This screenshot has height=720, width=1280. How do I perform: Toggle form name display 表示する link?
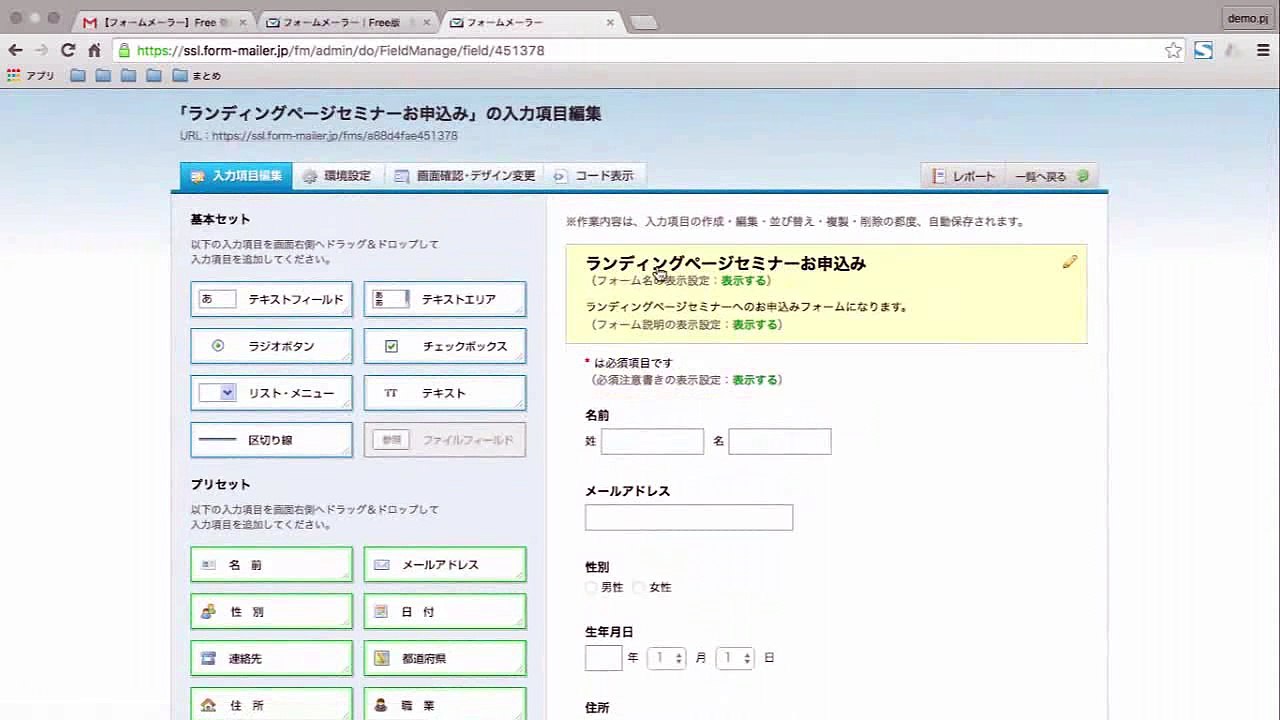coord(743,281)
